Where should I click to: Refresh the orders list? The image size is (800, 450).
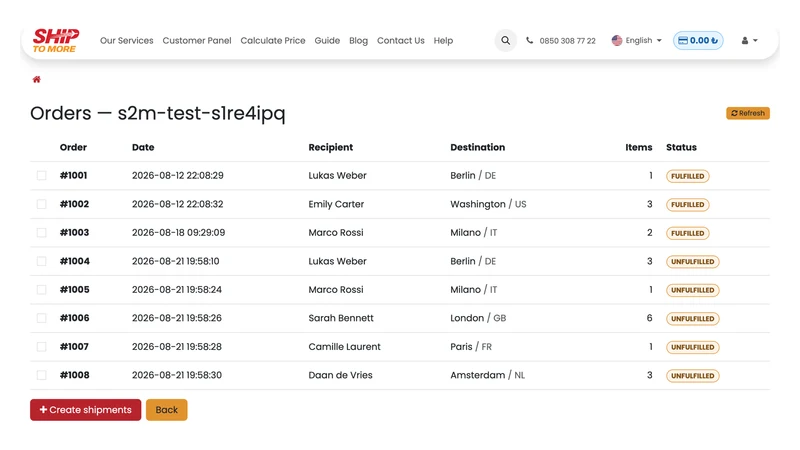click(748, 113)
